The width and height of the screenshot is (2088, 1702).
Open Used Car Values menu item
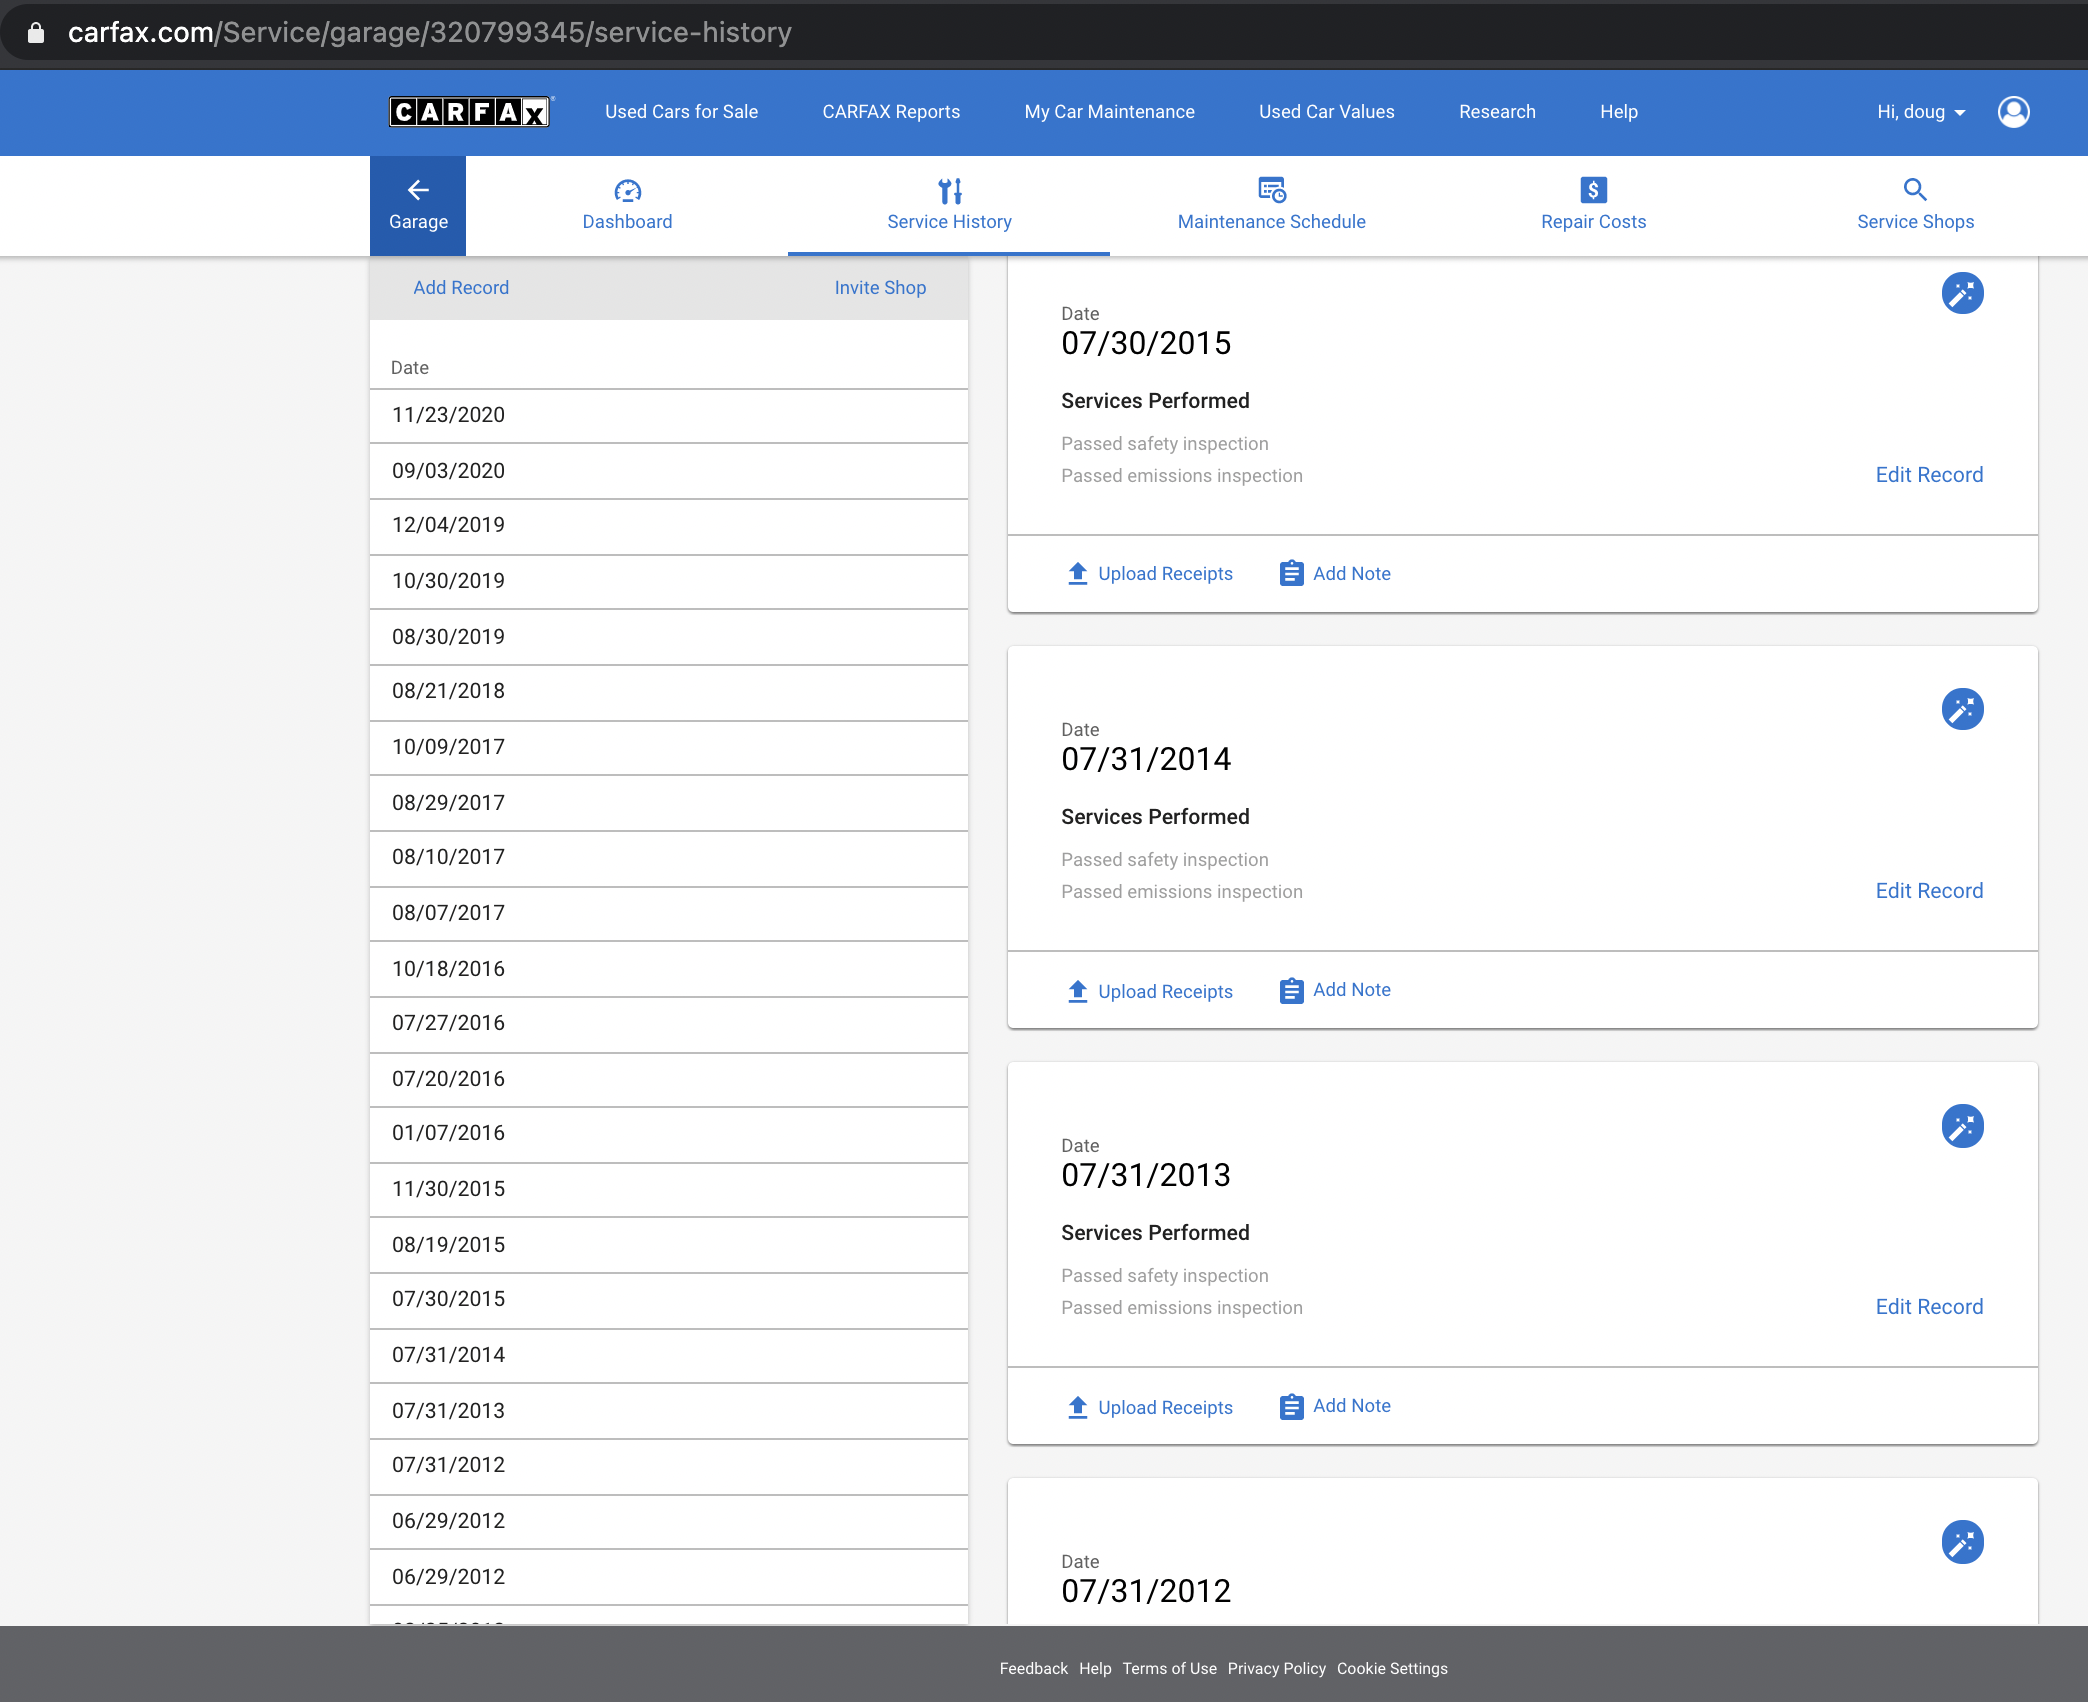pyautogui.click(x=1326, y=112)
